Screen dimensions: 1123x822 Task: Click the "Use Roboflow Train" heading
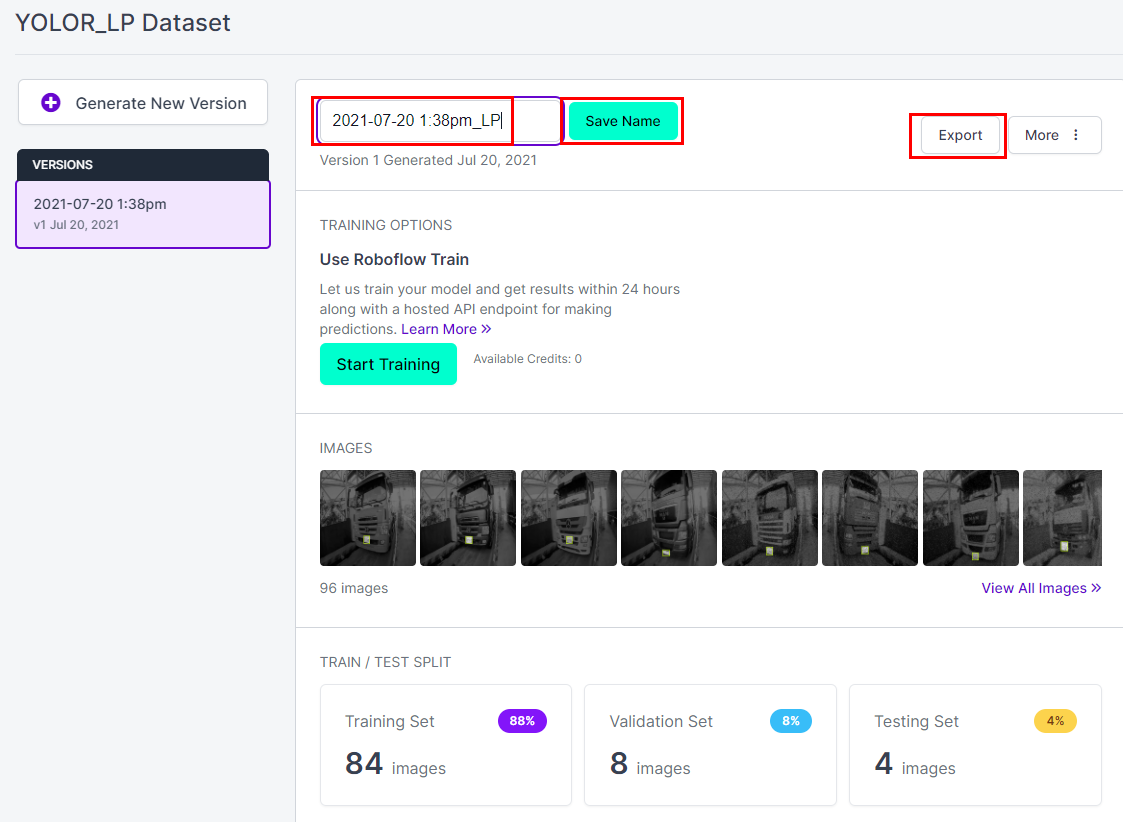pyautogui.click(x=394, y=259)
